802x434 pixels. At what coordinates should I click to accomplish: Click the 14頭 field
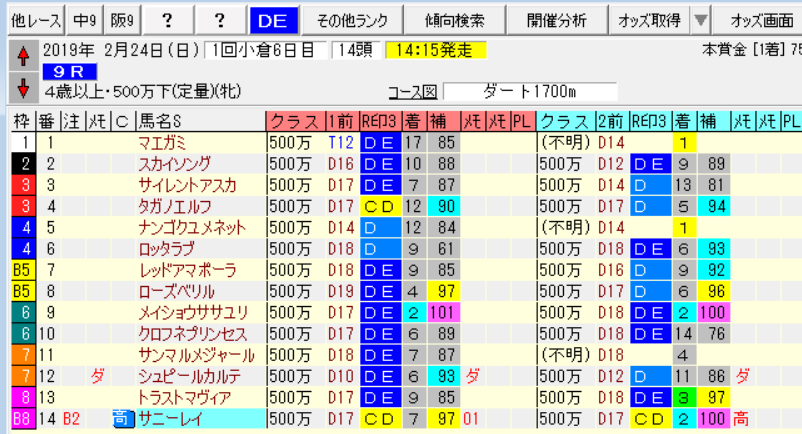[355, 51]
